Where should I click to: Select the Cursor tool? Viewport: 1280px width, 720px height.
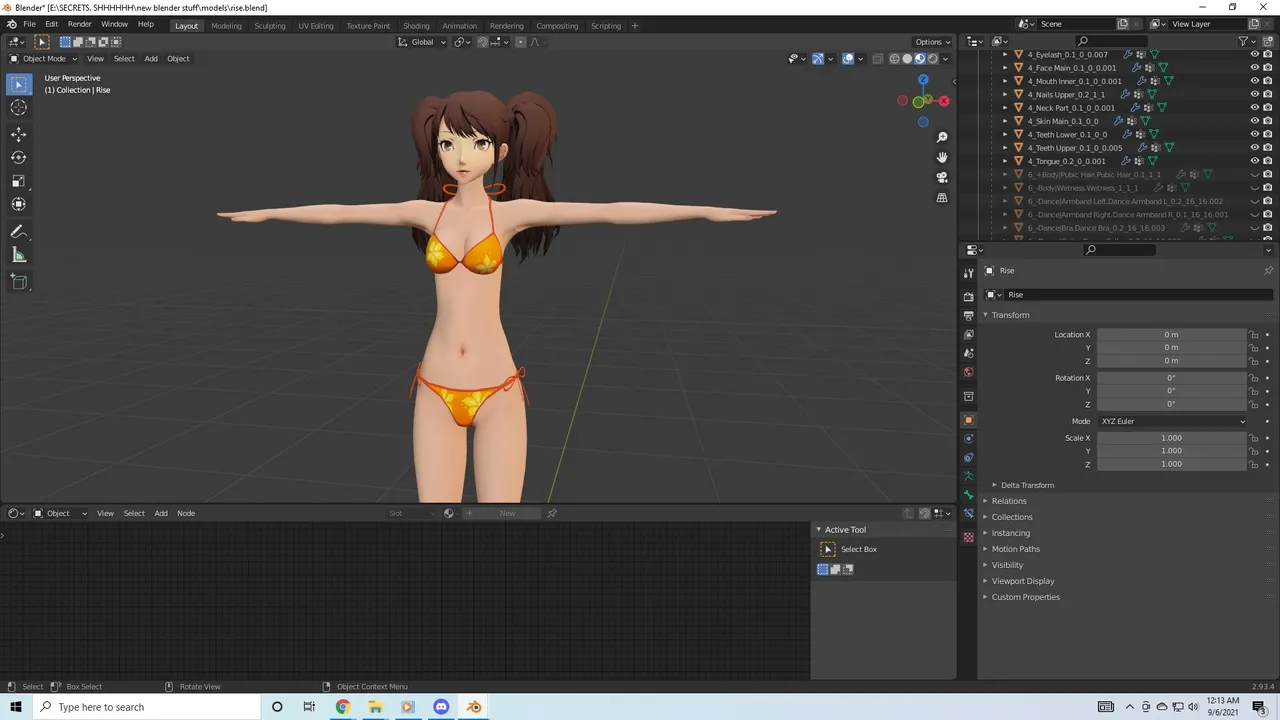(x=18, y=107)
